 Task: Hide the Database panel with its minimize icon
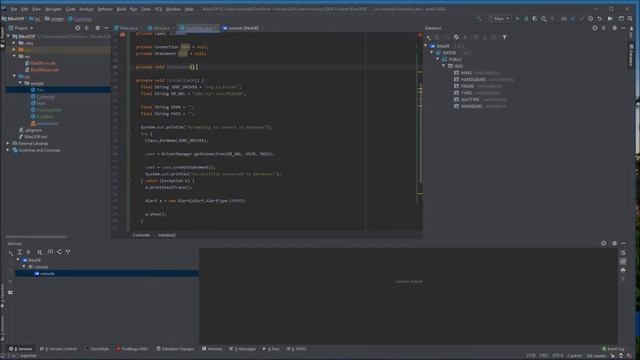623,28
